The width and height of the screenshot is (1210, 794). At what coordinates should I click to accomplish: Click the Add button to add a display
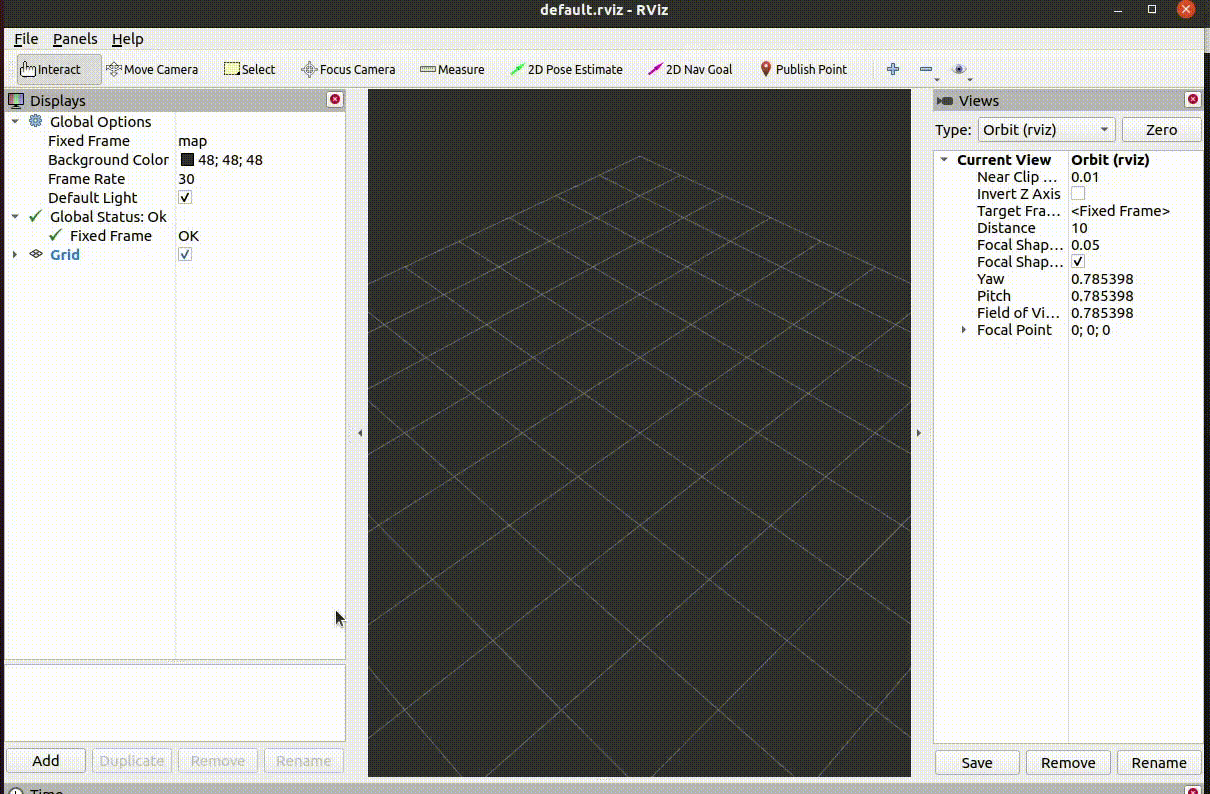(x=45, y=761)
